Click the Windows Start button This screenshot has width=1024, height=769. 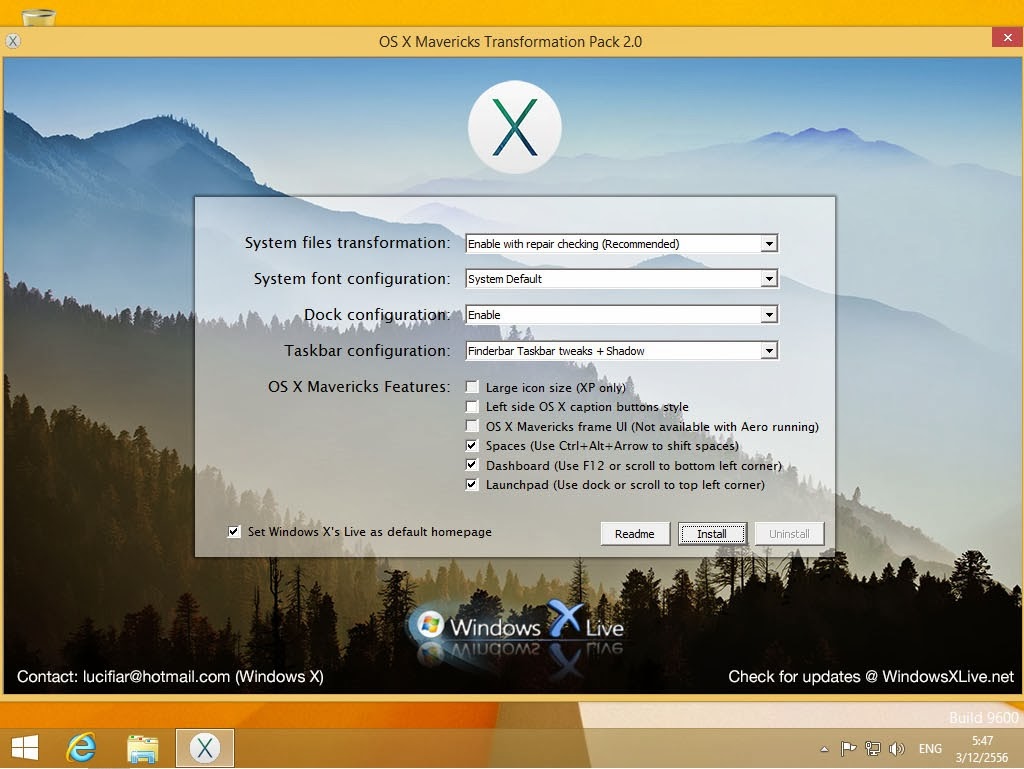coord(25,747)
